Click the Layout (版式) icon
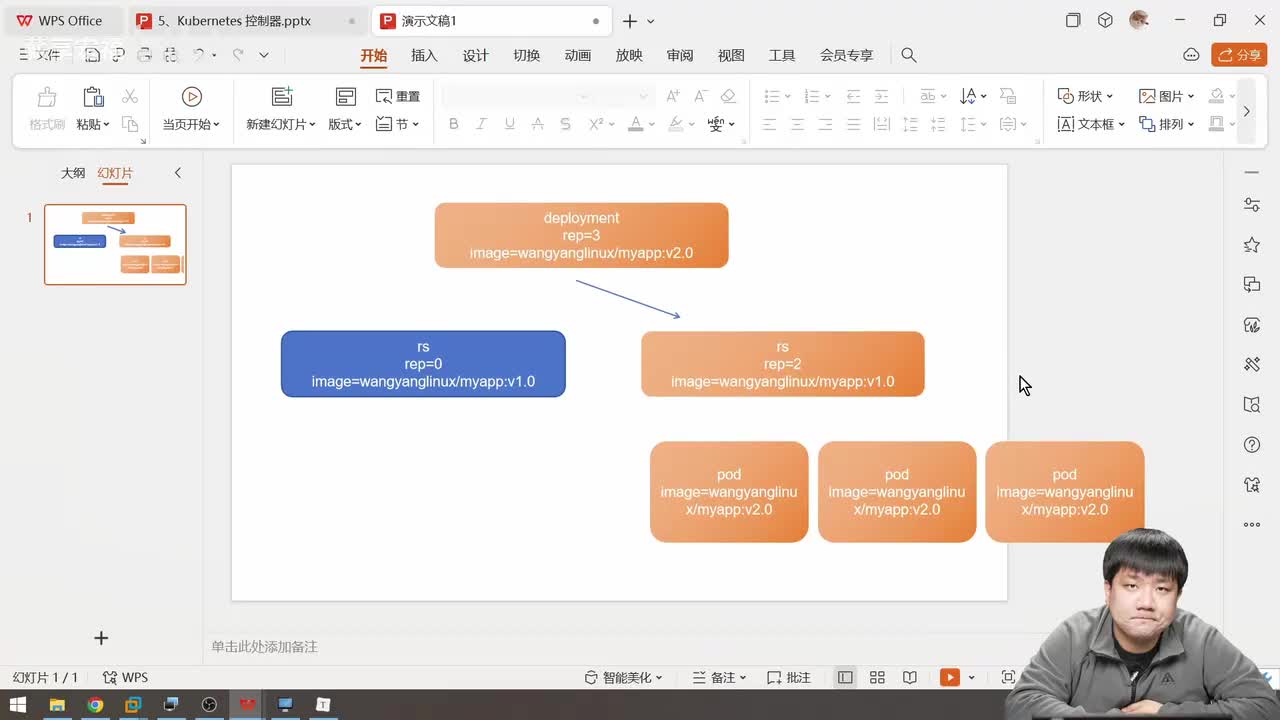1280x720 pixels. pyautogui.click(x=345, y=97)
